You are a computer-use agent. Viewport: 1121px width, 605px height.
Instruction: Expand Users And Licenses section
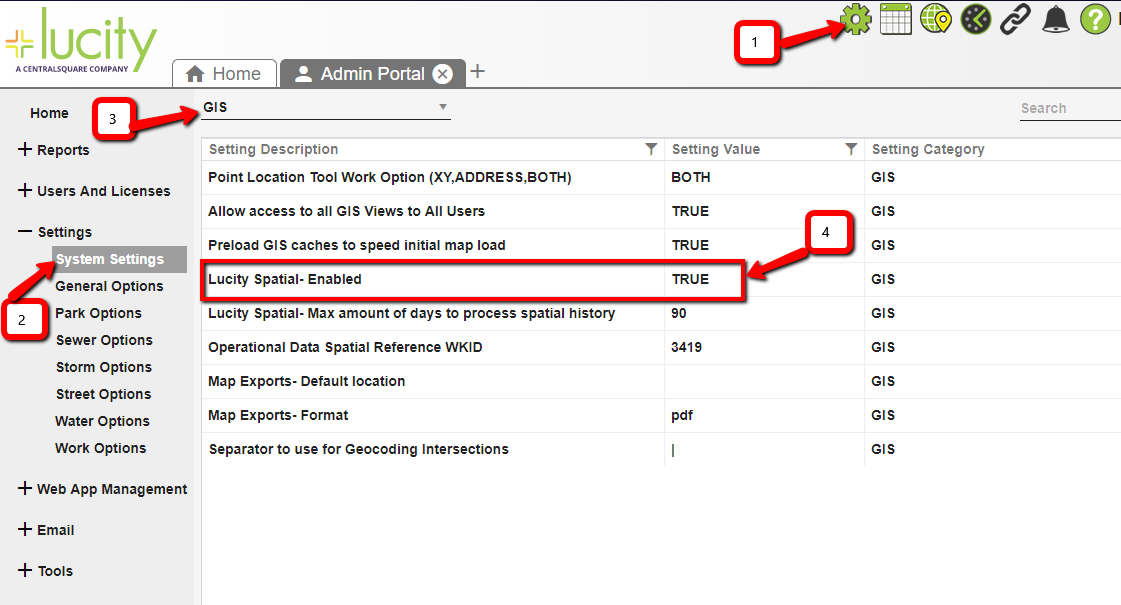tap(94, 191)
